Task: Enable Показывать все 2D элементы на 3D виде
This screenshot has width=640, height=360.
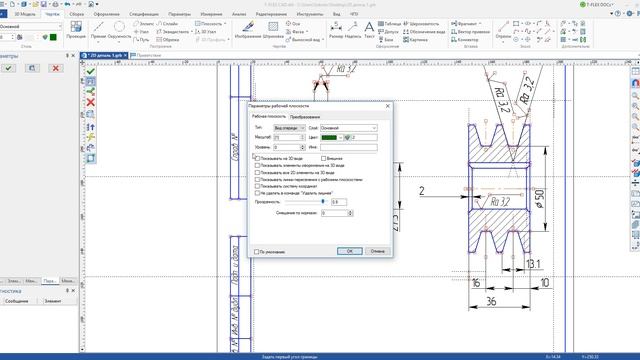Action: coord(258,173)
